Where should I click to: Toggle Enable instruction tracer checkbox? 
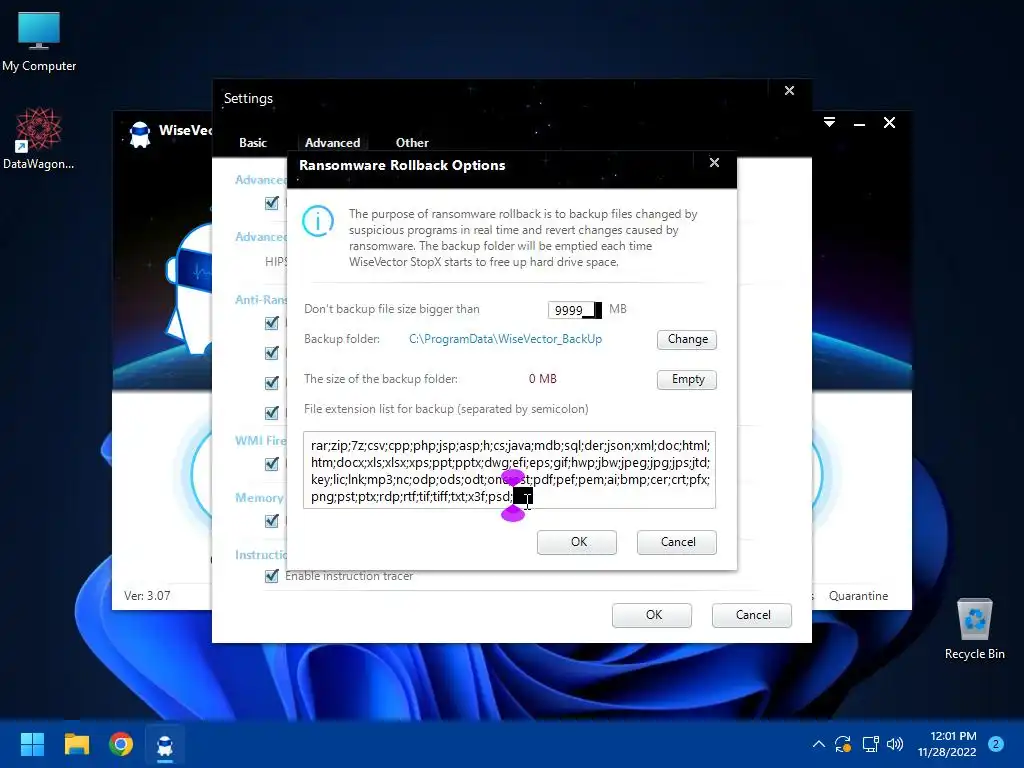click(272, 576)
